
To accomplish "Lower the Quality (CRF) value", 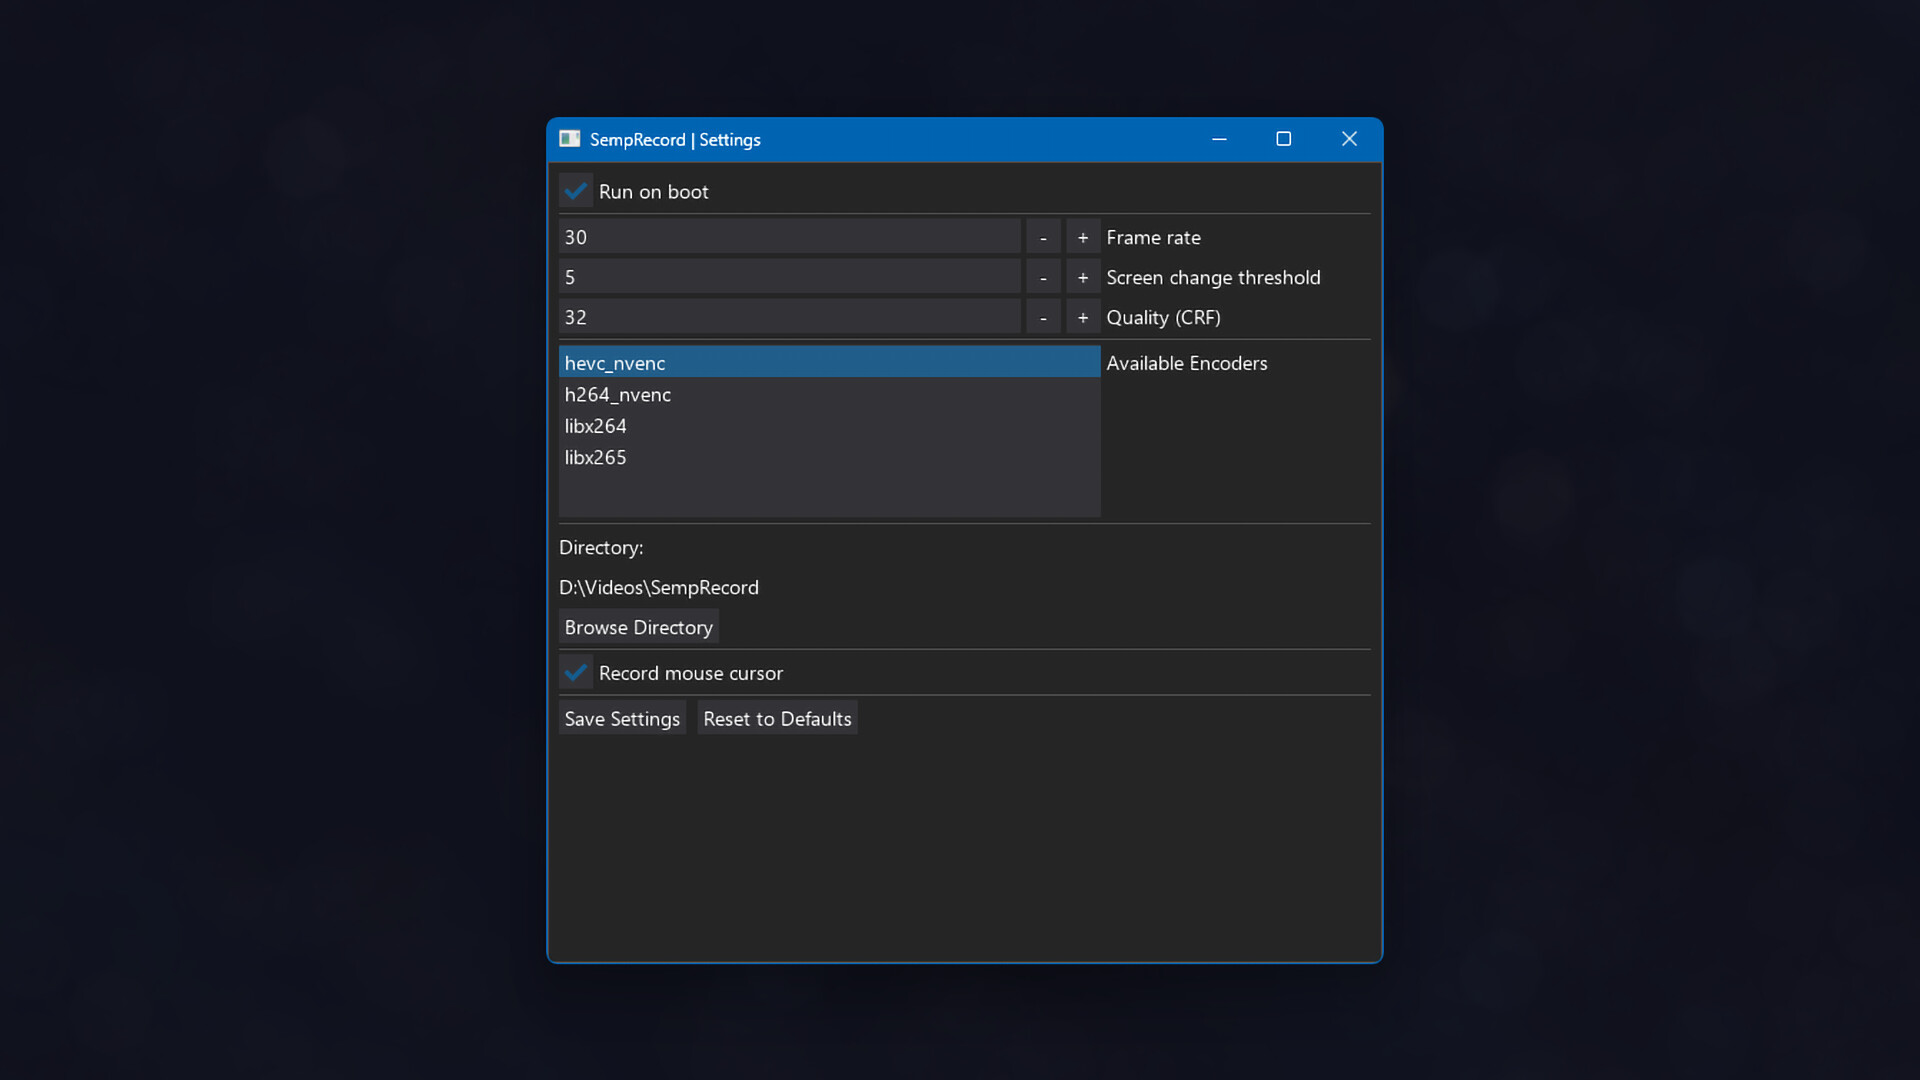I will [x=1043, y=317].
